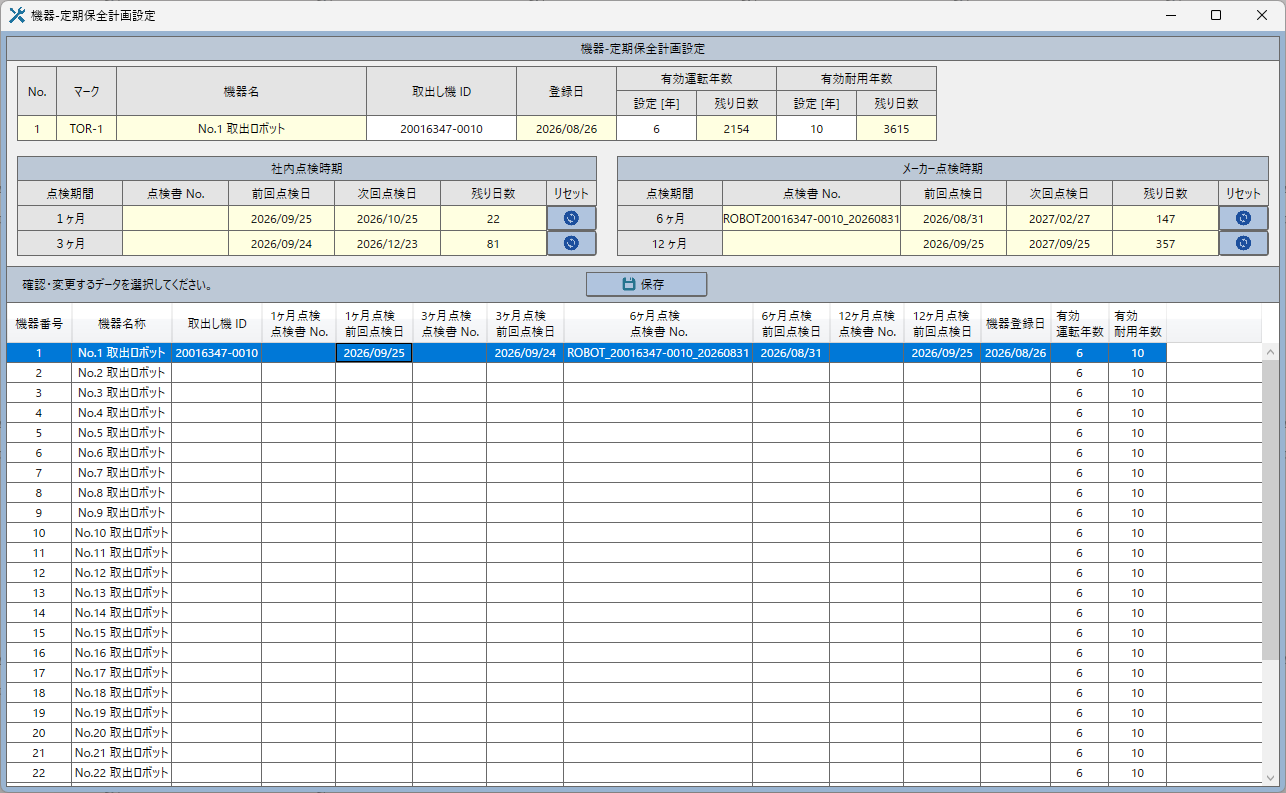Viewport: 1286px width, 793px height.
Task: Click the 登録日 value 2026/08/26 in header
Action: click(566, 128)
